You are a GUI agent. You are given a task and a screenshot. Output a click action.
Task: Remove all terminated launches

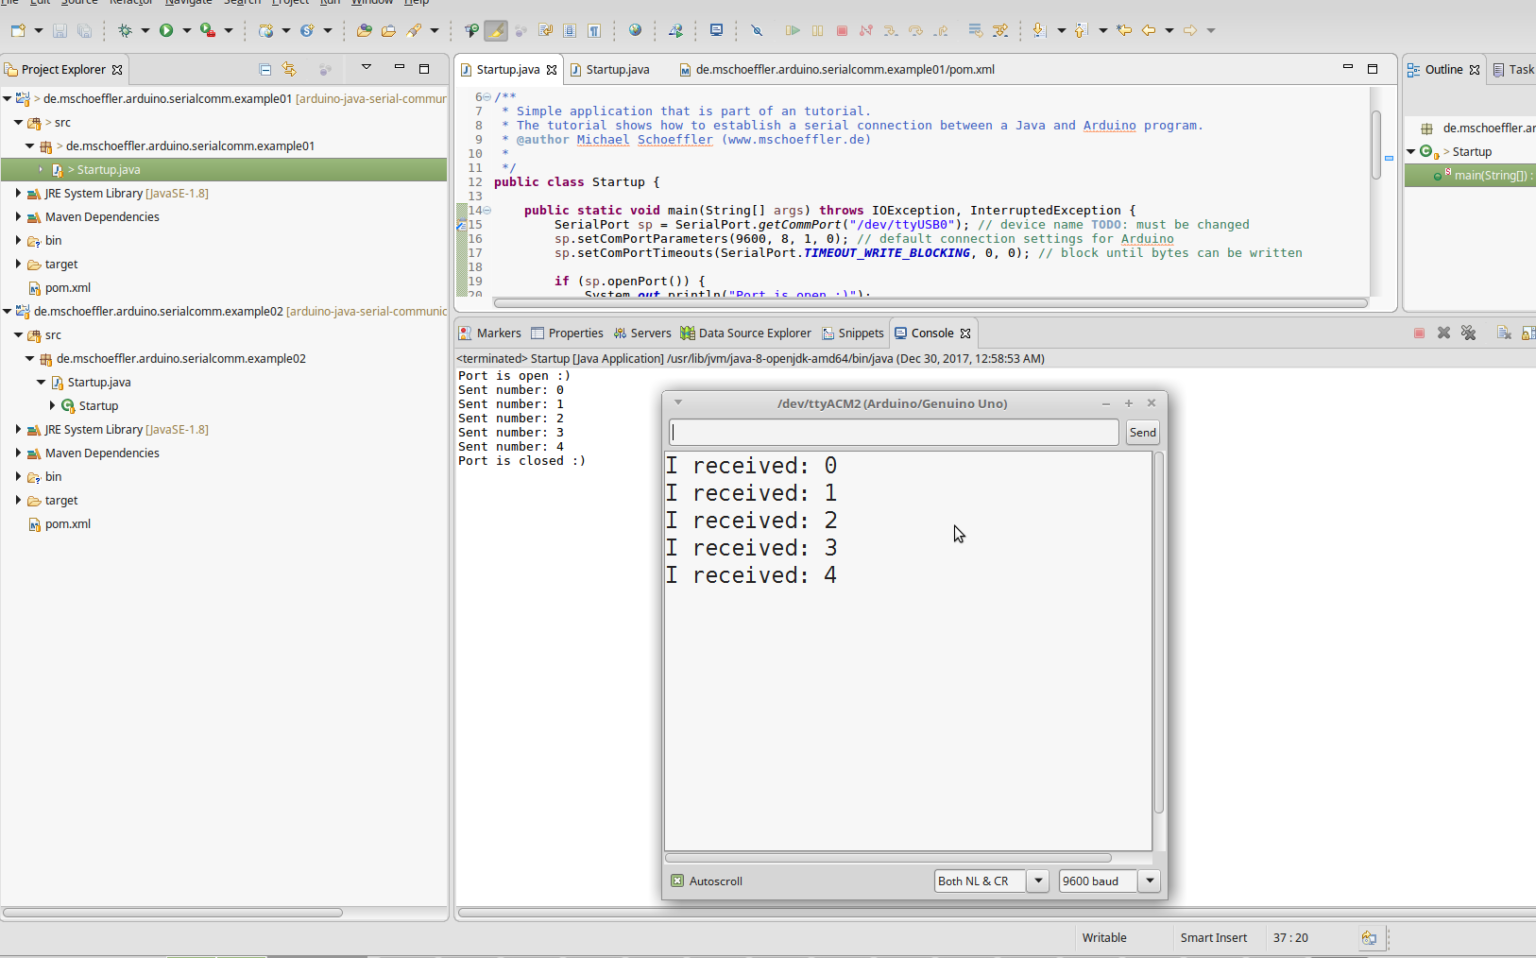1468,332
